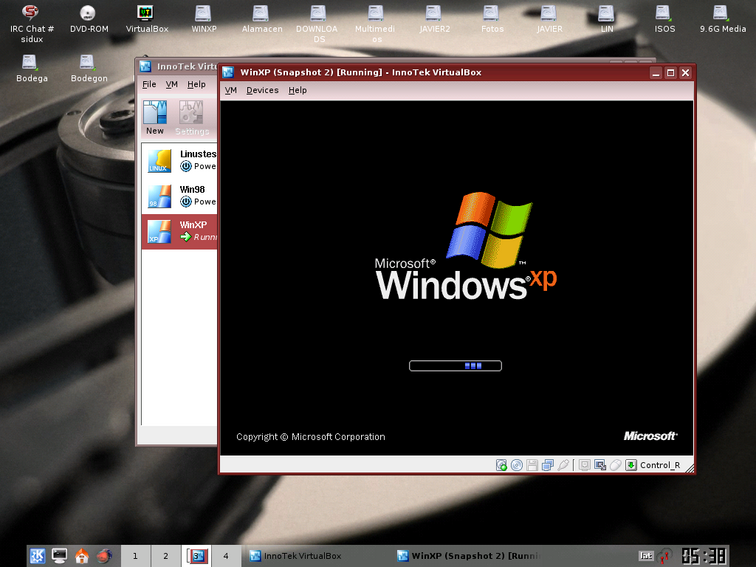Click the host key capture arrow icon

(x=631, y=465)
